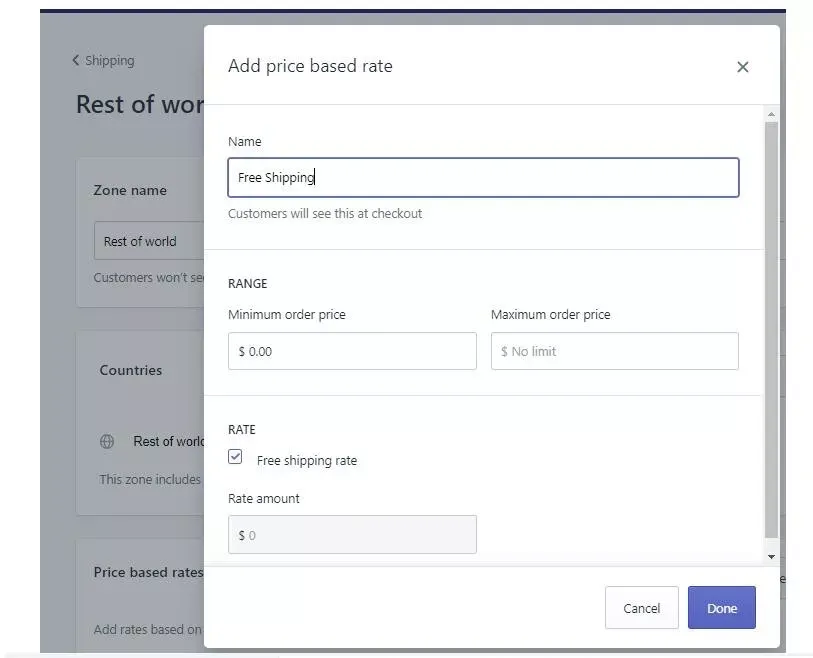The width and height of the screenshot is (813, 658).
Task: Click the Rate amount input box
Action: pos(352,535)
